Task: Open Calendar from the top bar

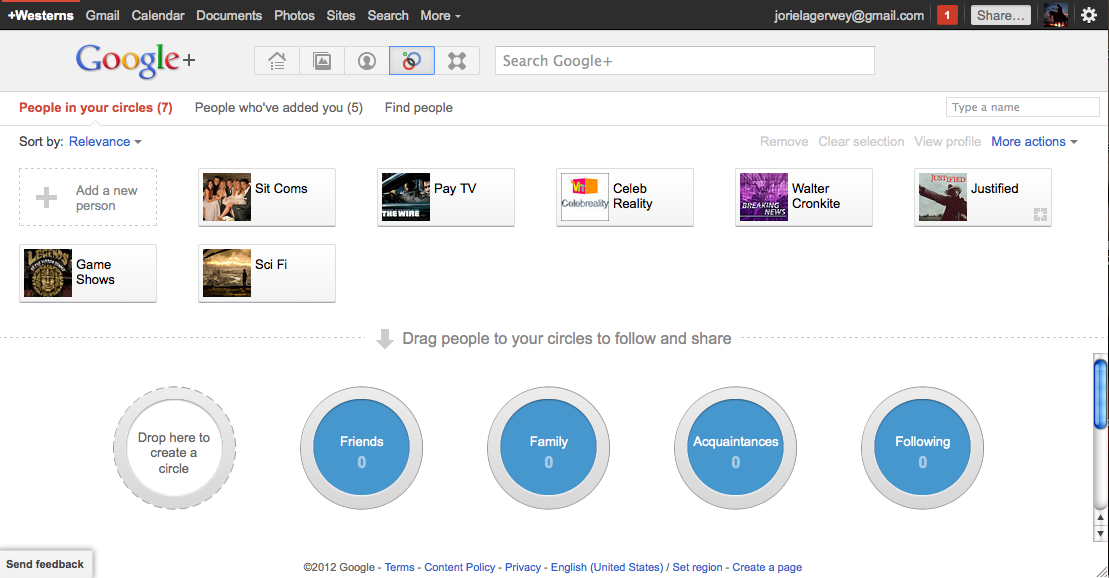Action: (158, 15)
